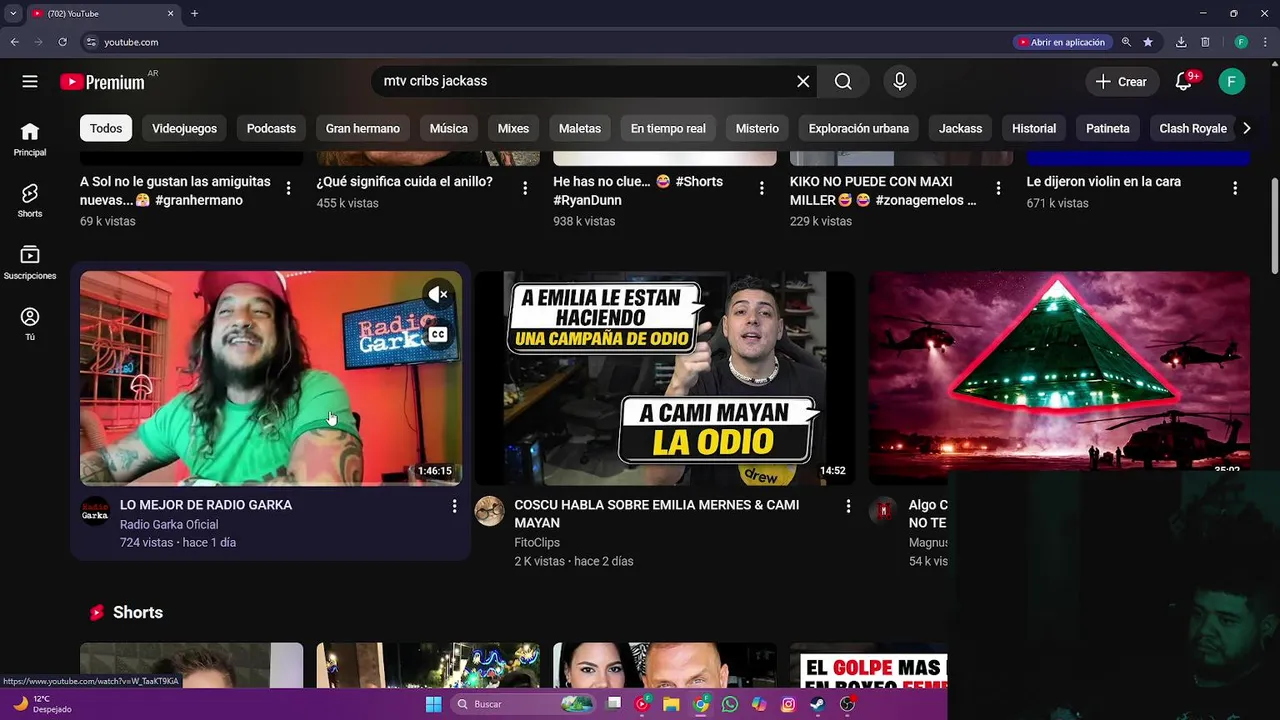Open options menu for COSCU HABLA SOBRE EMILIA video

click(x=848, y=507)
